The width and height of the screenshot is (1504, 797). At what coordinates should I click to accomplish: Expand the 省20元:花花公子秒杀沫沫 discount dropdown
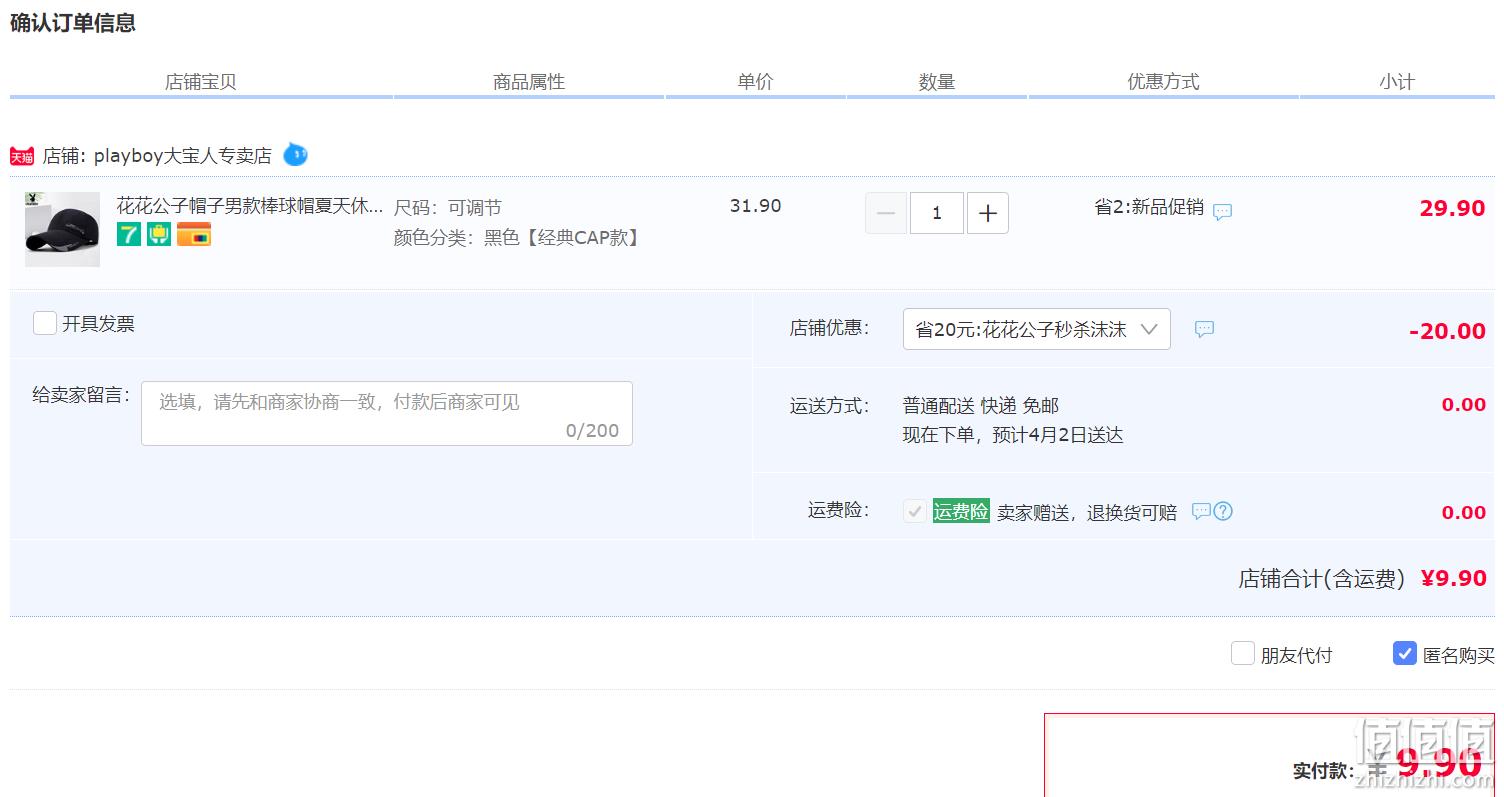(x=1037, y=329)
